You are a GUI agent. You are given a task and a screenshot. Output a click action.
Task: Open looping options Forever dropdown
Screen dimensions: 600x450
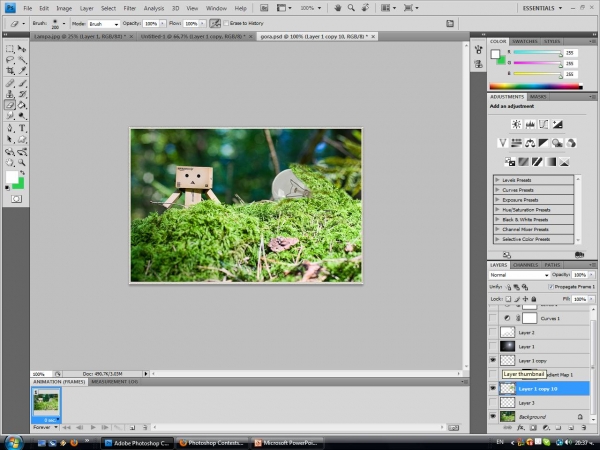pyautogui.click(x=45, y=427)
